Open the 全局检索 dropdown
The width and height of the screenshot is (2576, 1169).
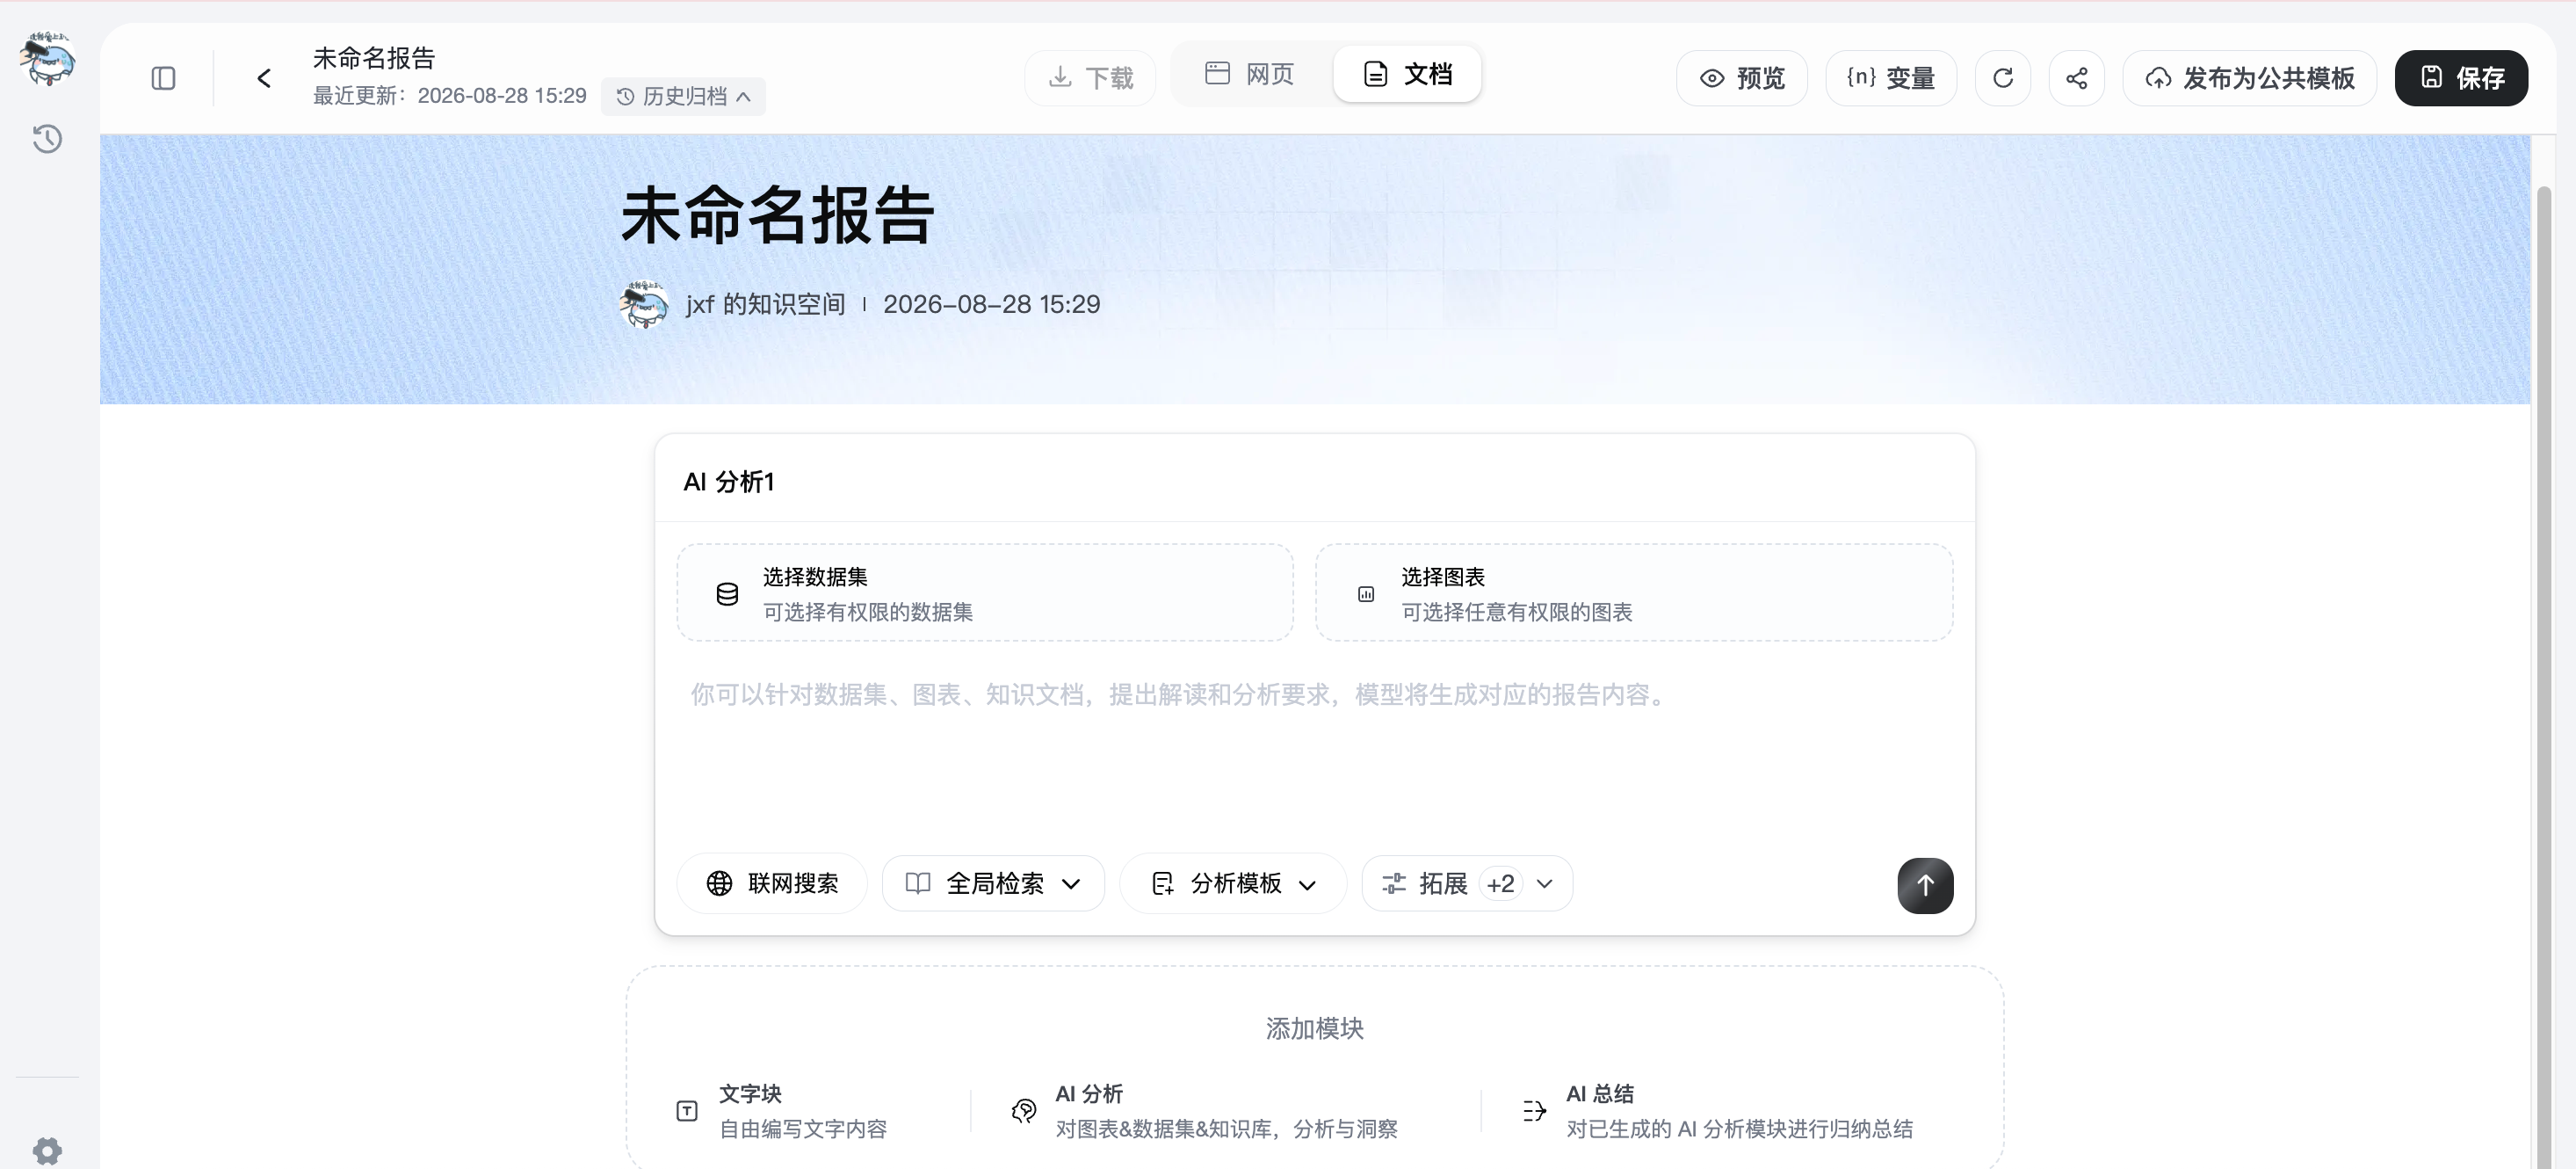tap(993, 884)
